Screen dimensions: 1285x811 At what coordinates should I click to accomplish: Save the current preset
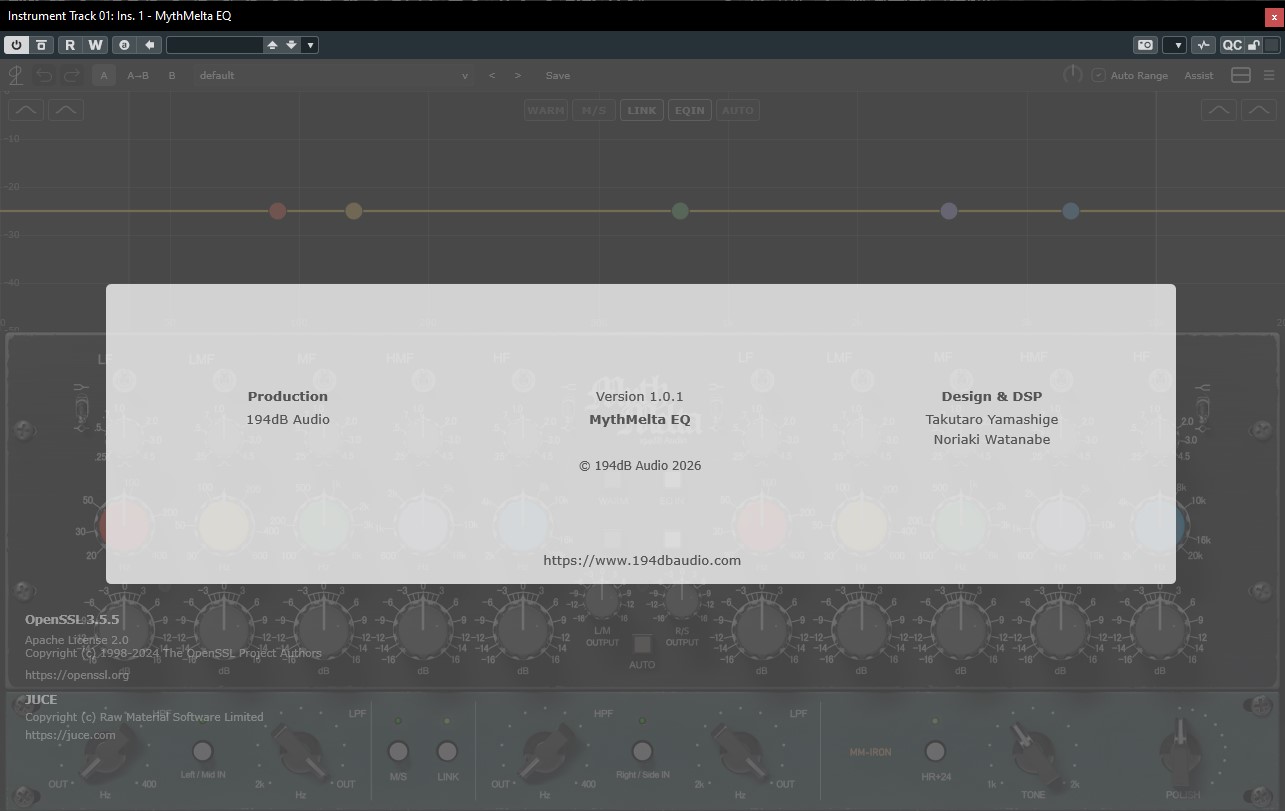tap(558, 75)
